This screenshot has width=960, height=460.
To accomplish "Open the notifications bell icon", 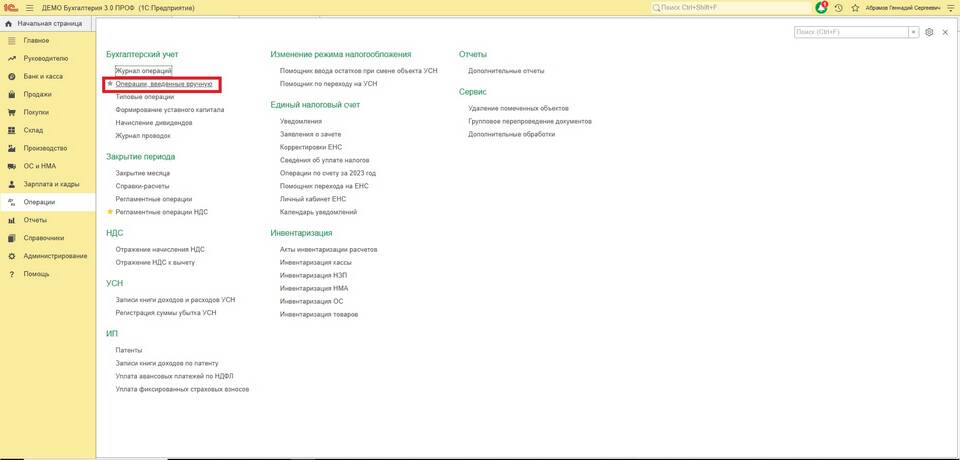I will (821, 7).
